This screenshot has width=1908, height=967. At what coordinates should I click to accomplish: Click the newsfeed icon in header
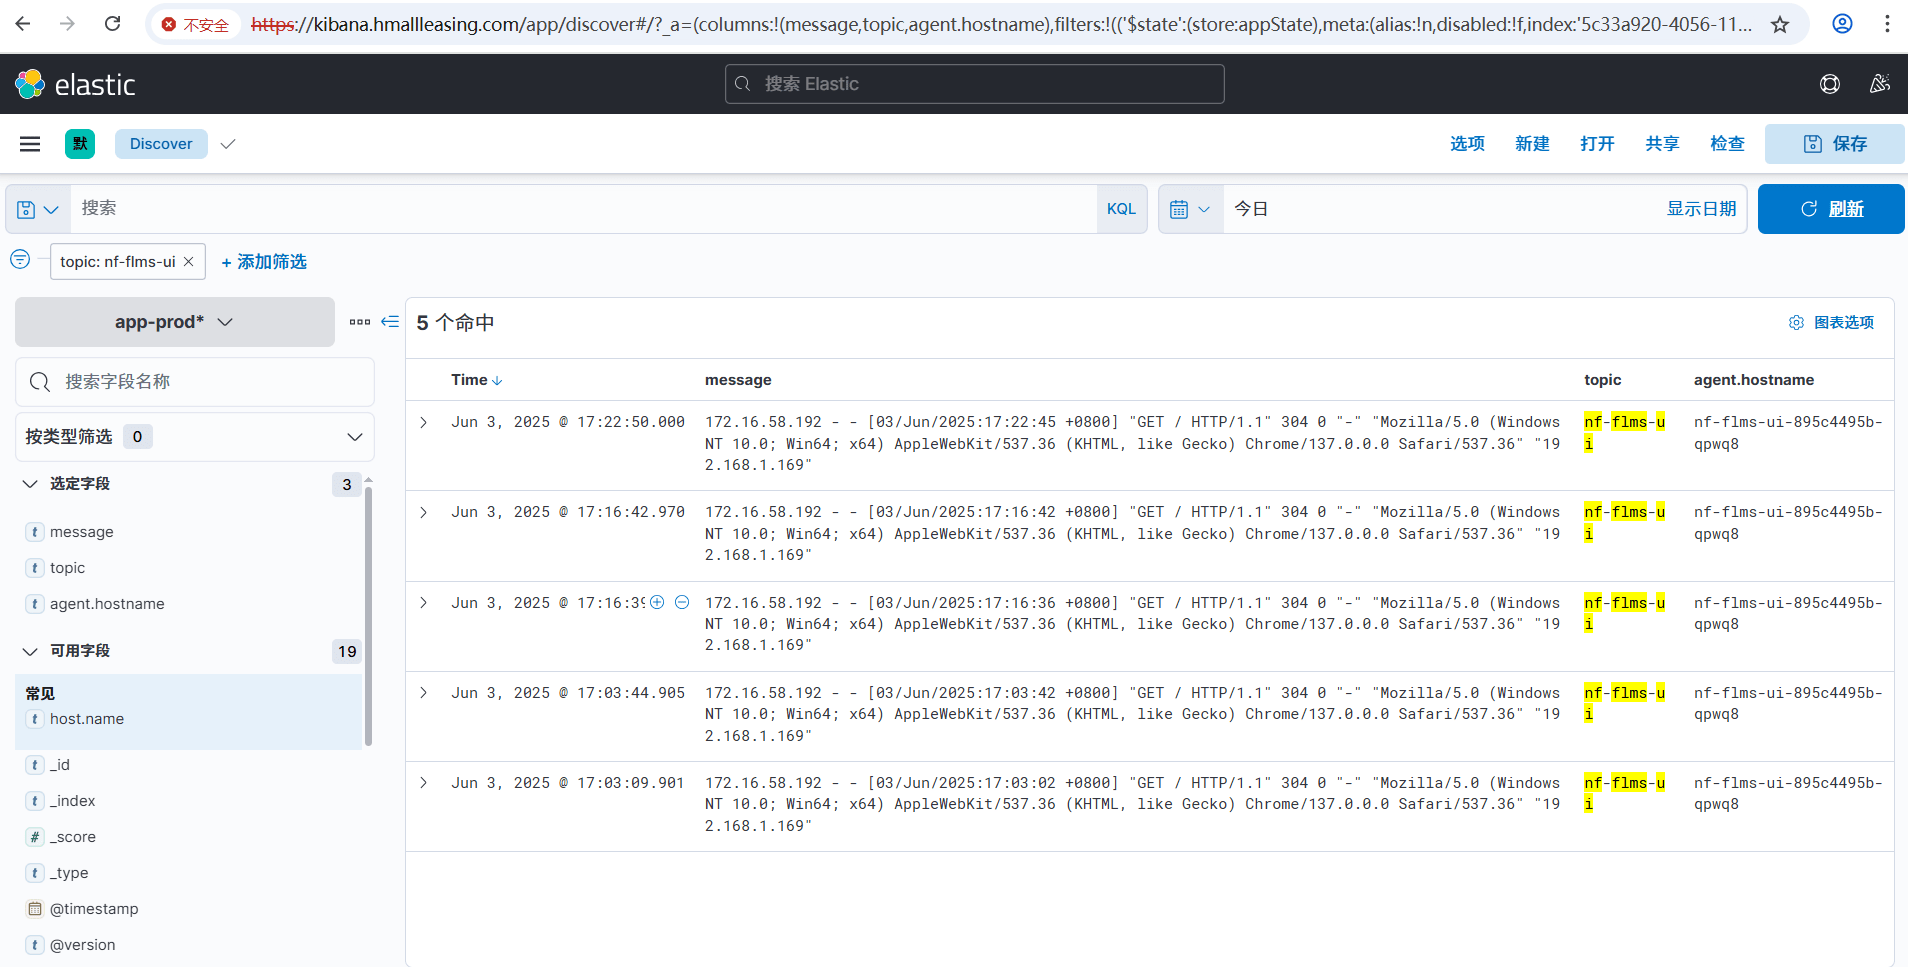point(1879,84)
